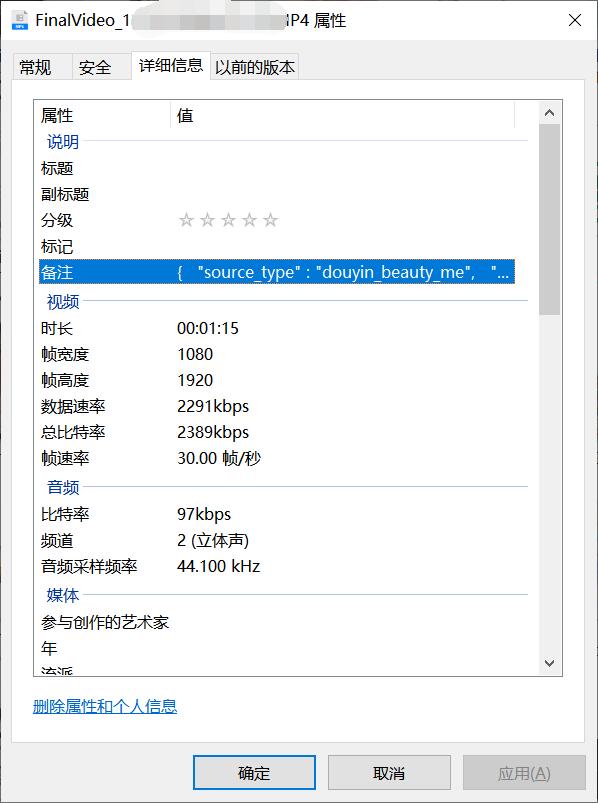
Task: Click the 标记 value field
Action: point(343,246)
